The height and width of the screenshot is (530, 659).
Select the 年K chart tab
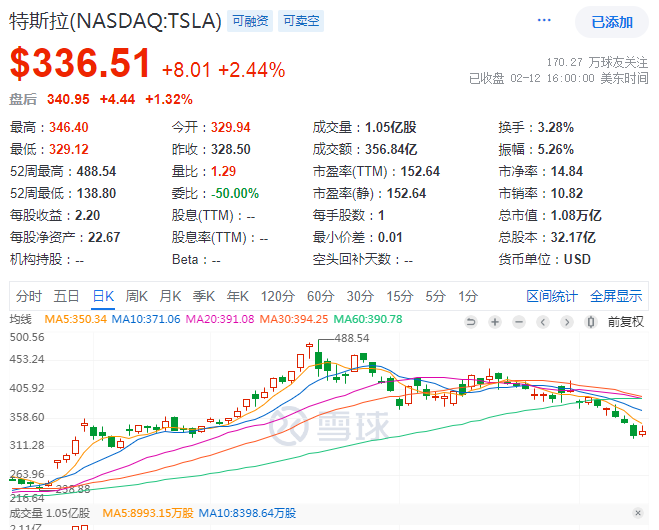click(237, 296)
